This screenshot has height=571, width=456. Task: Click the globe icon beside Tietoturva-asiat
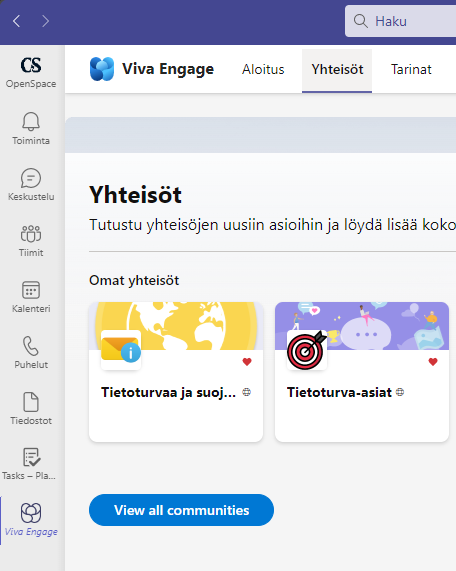tap(400, 392)
